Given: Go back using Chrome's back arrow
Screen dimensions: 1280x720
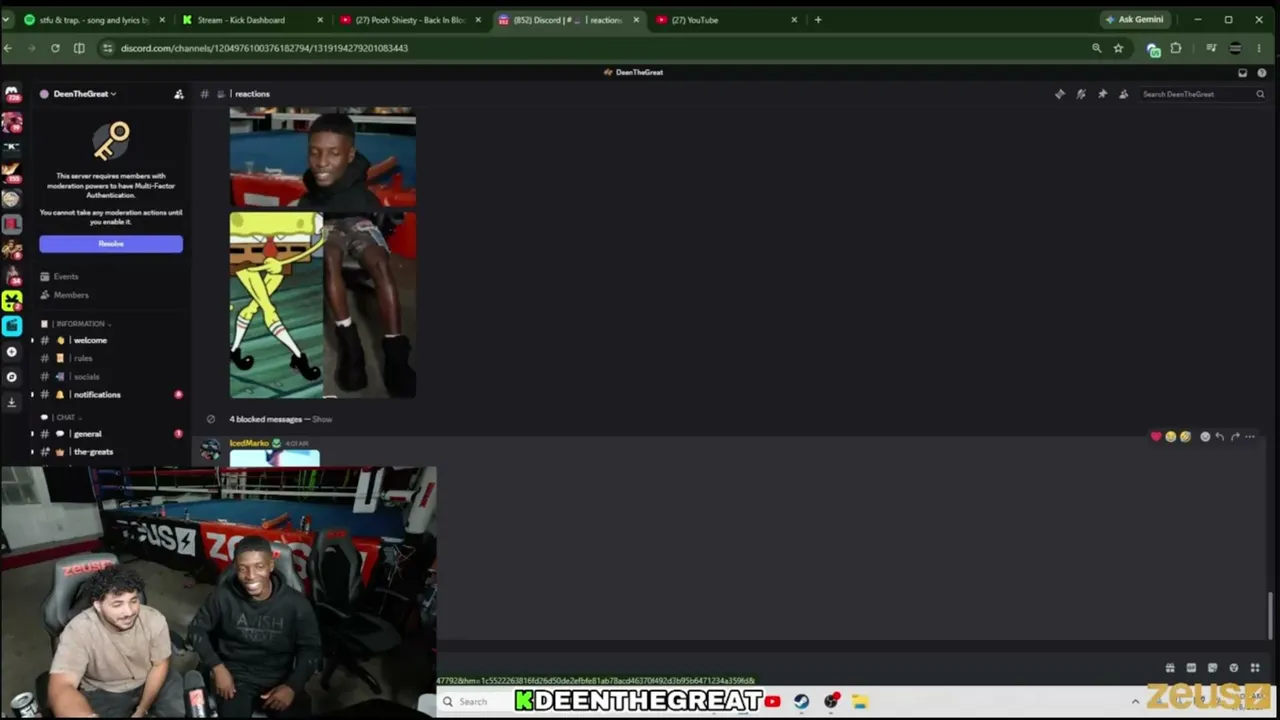Looking at the screenshot, I should pos(8,48).
